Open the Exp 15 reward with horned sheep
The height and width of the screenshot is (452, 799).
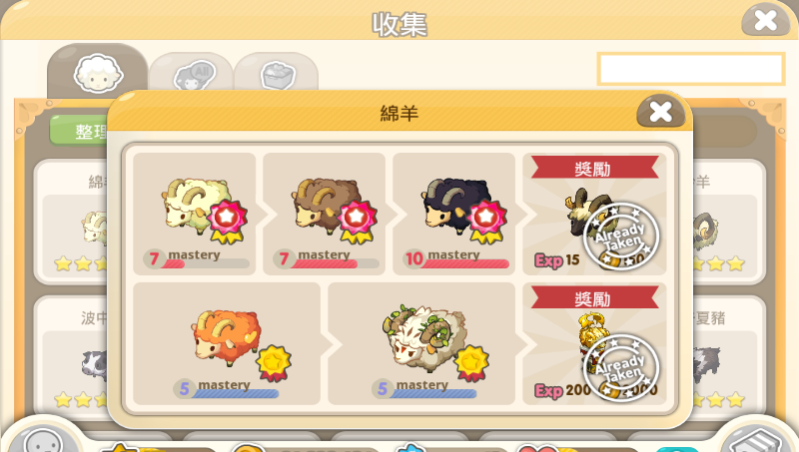pyautogui.click(x=595, y=214)
